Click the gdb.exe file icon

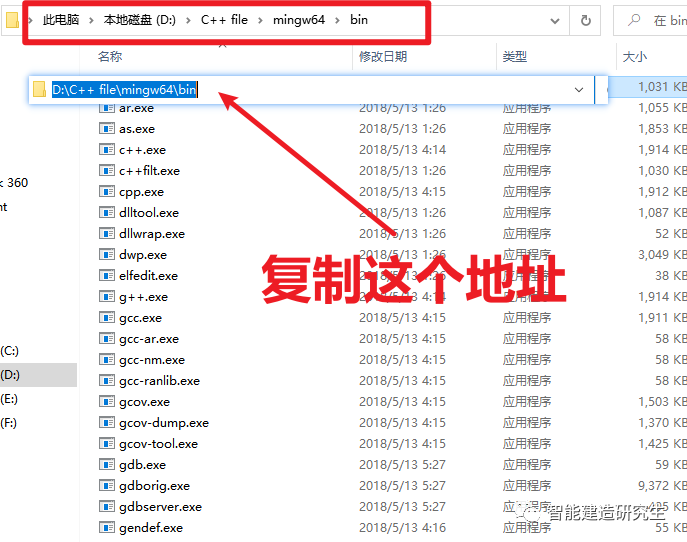[106, 464]
